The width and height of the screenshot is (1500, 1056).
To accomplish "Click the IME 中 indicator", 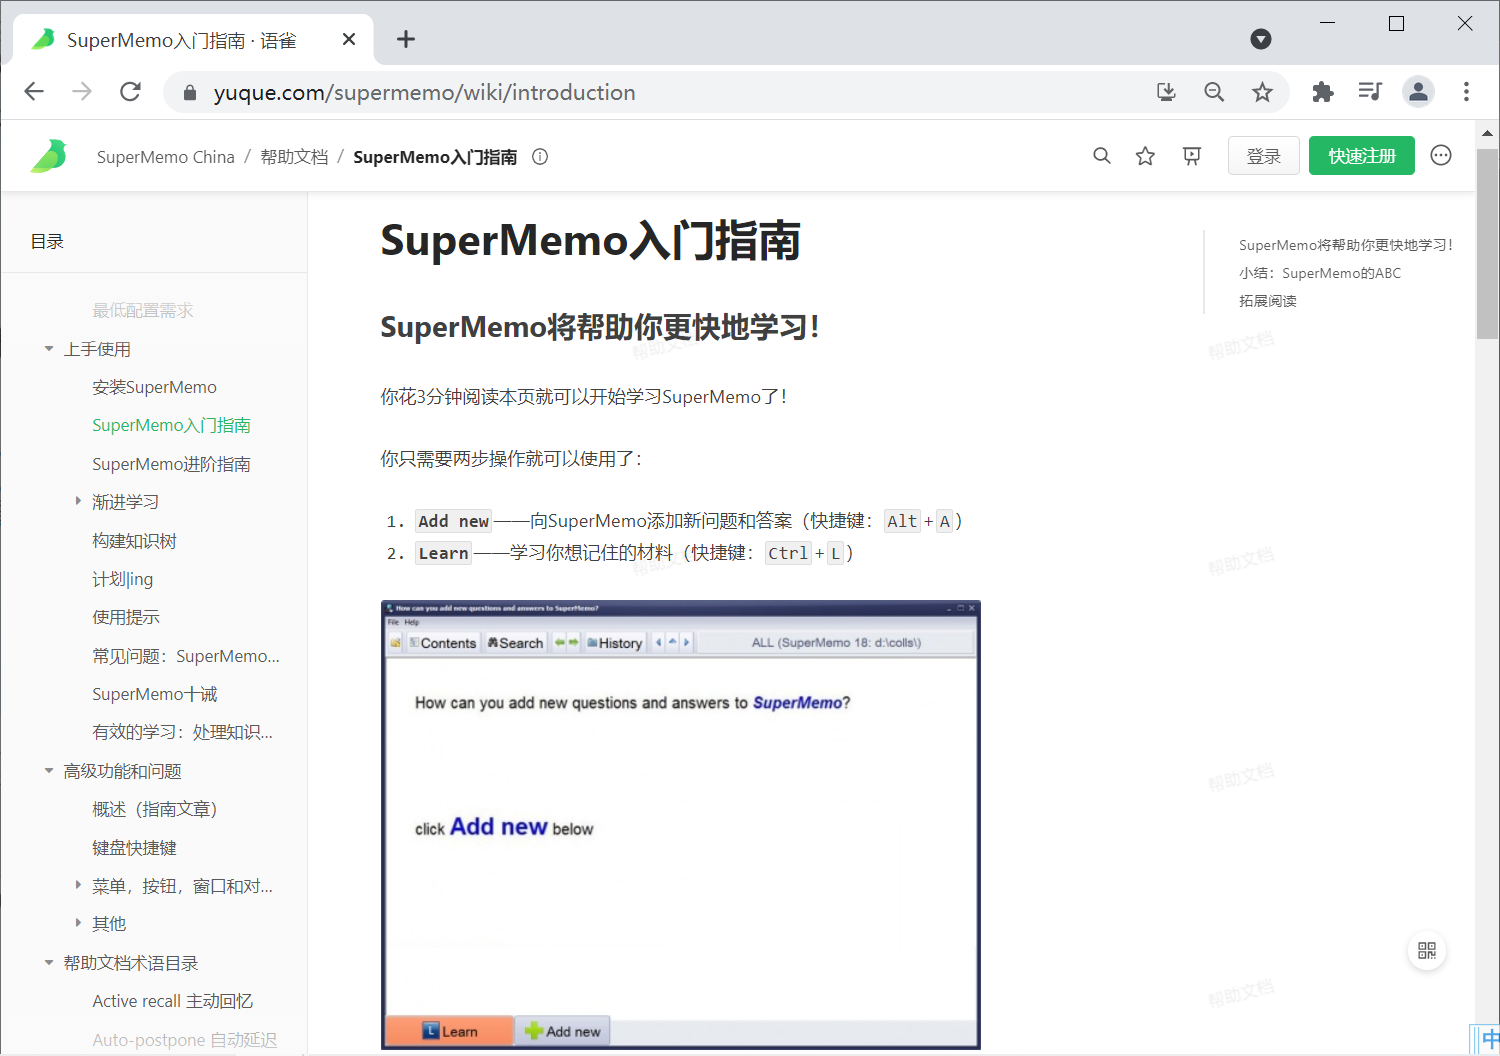I will 1489,1040.
